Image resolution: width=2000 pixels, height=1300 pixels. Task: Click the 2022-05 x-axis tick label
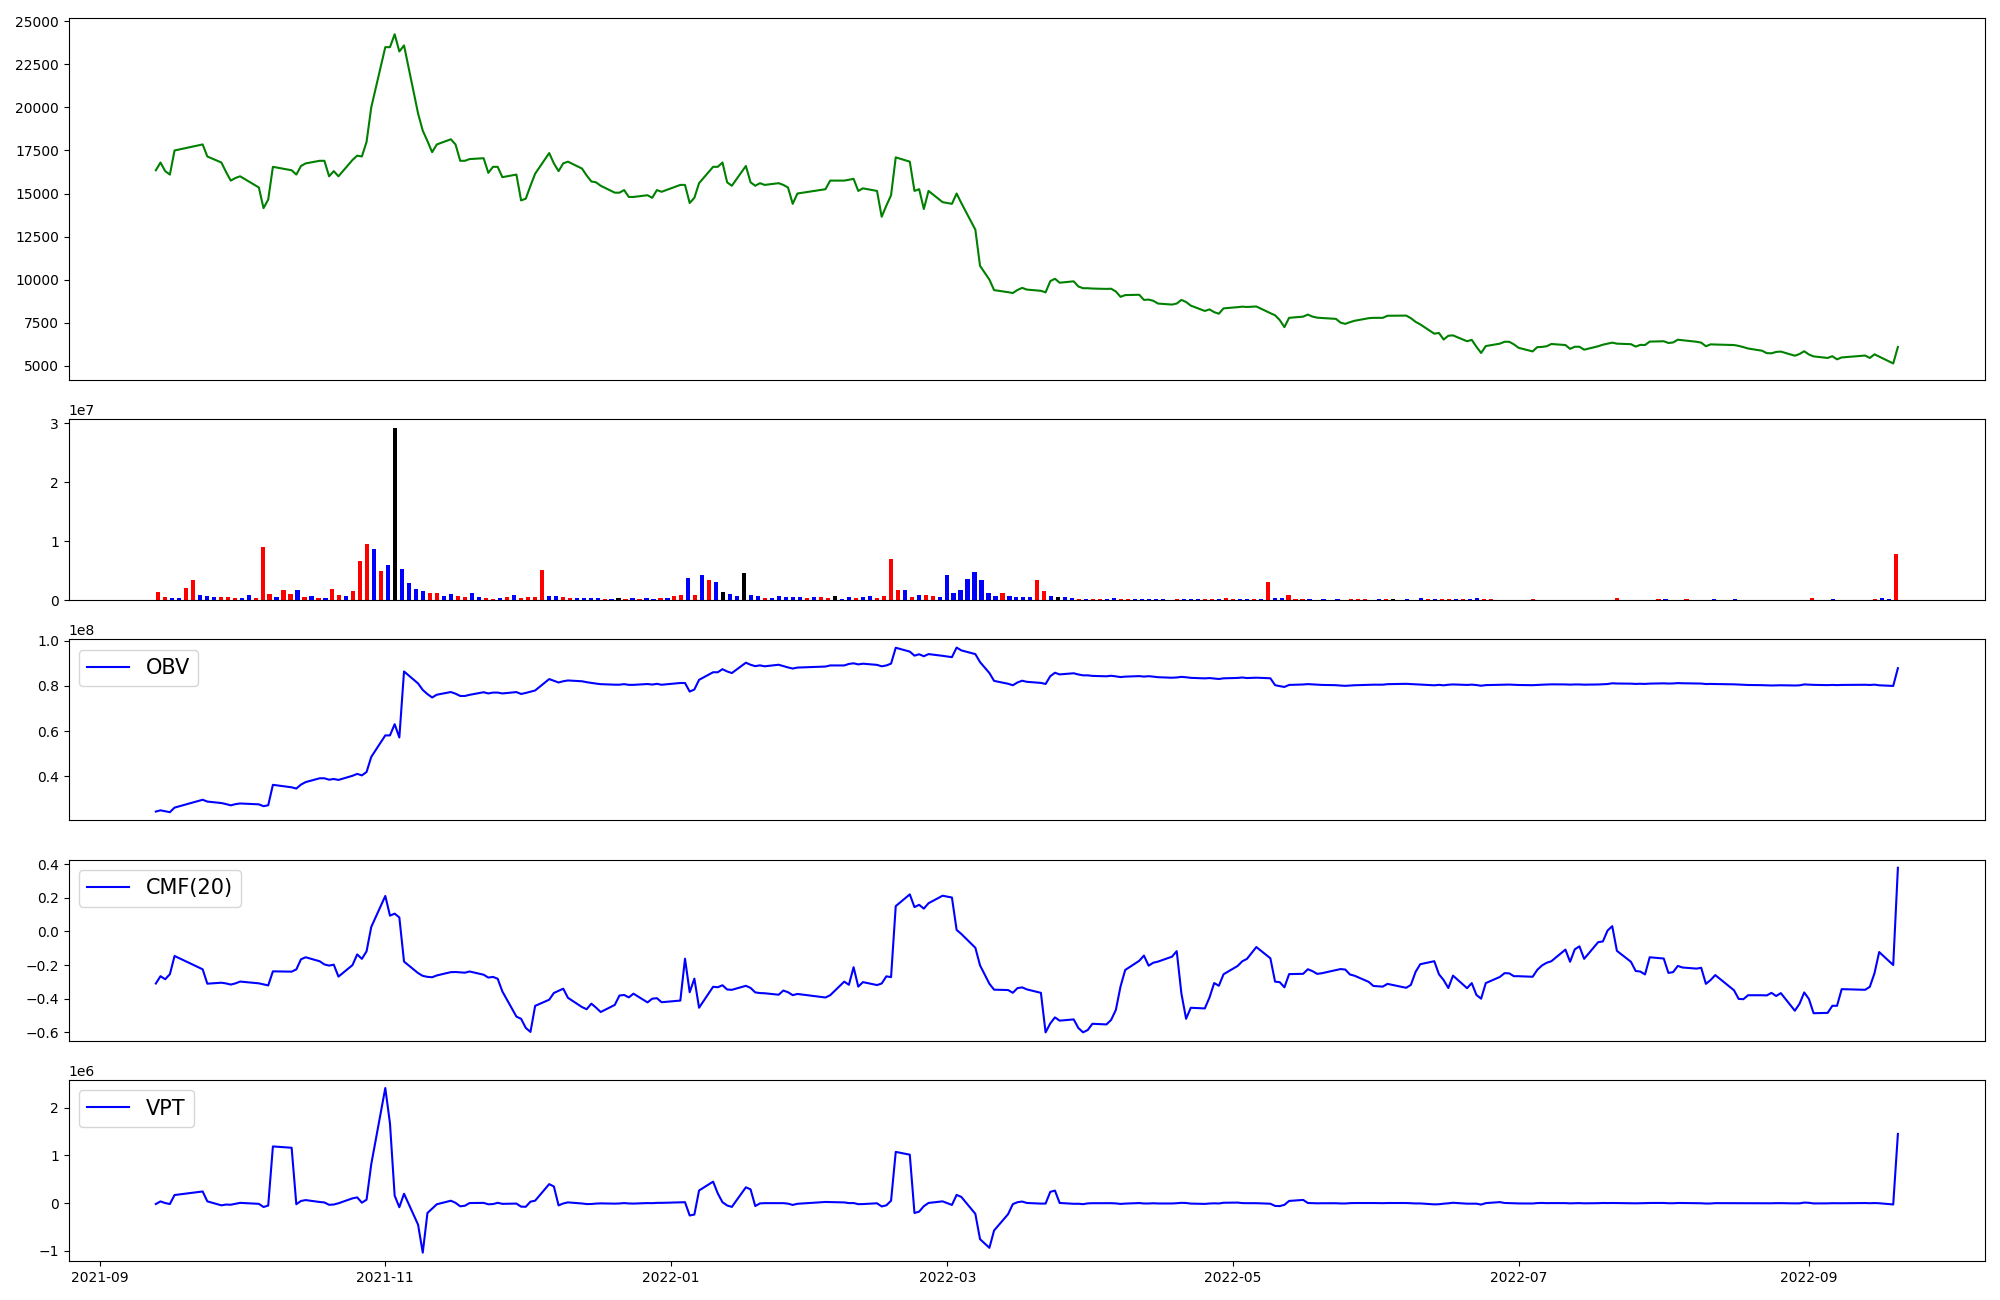(x=1233, y=1277)
